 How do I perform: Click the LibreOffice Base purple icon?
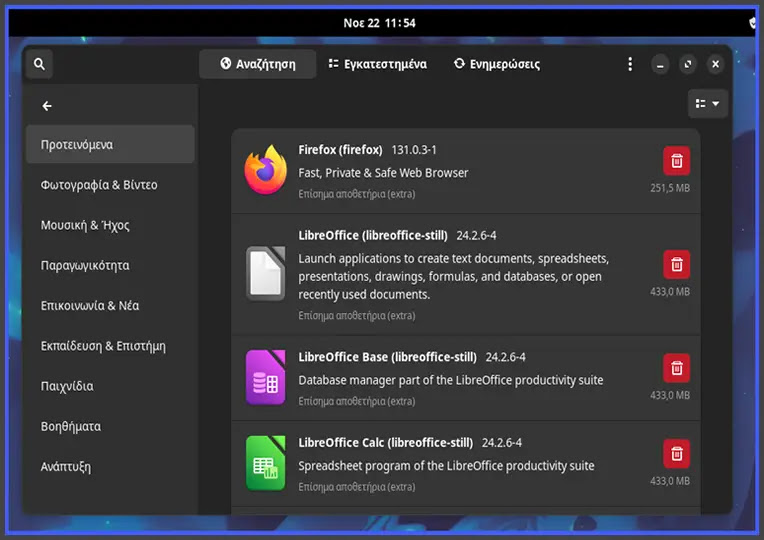tap(266, 378)
